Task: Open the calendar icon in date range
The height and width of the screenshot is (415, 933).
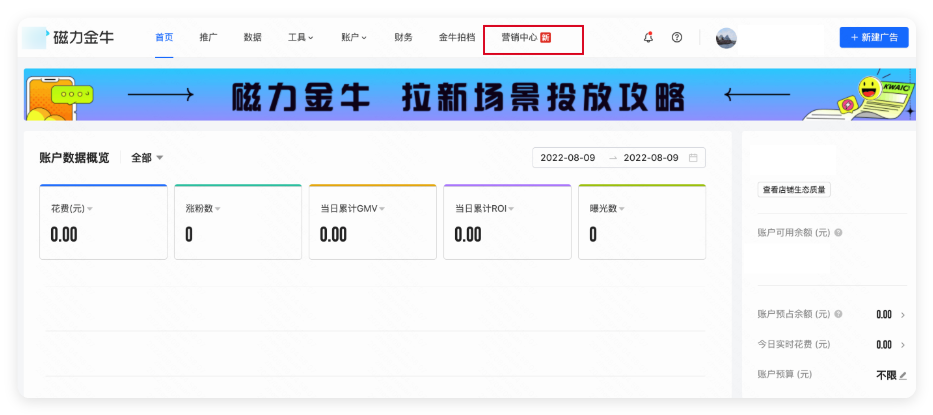Action: coord(693,158)
